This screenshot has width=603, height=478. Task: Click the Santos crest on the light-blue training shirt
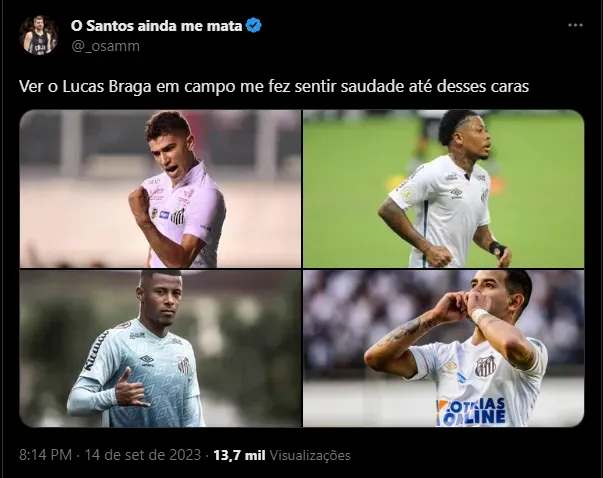[x=184, y=365]
